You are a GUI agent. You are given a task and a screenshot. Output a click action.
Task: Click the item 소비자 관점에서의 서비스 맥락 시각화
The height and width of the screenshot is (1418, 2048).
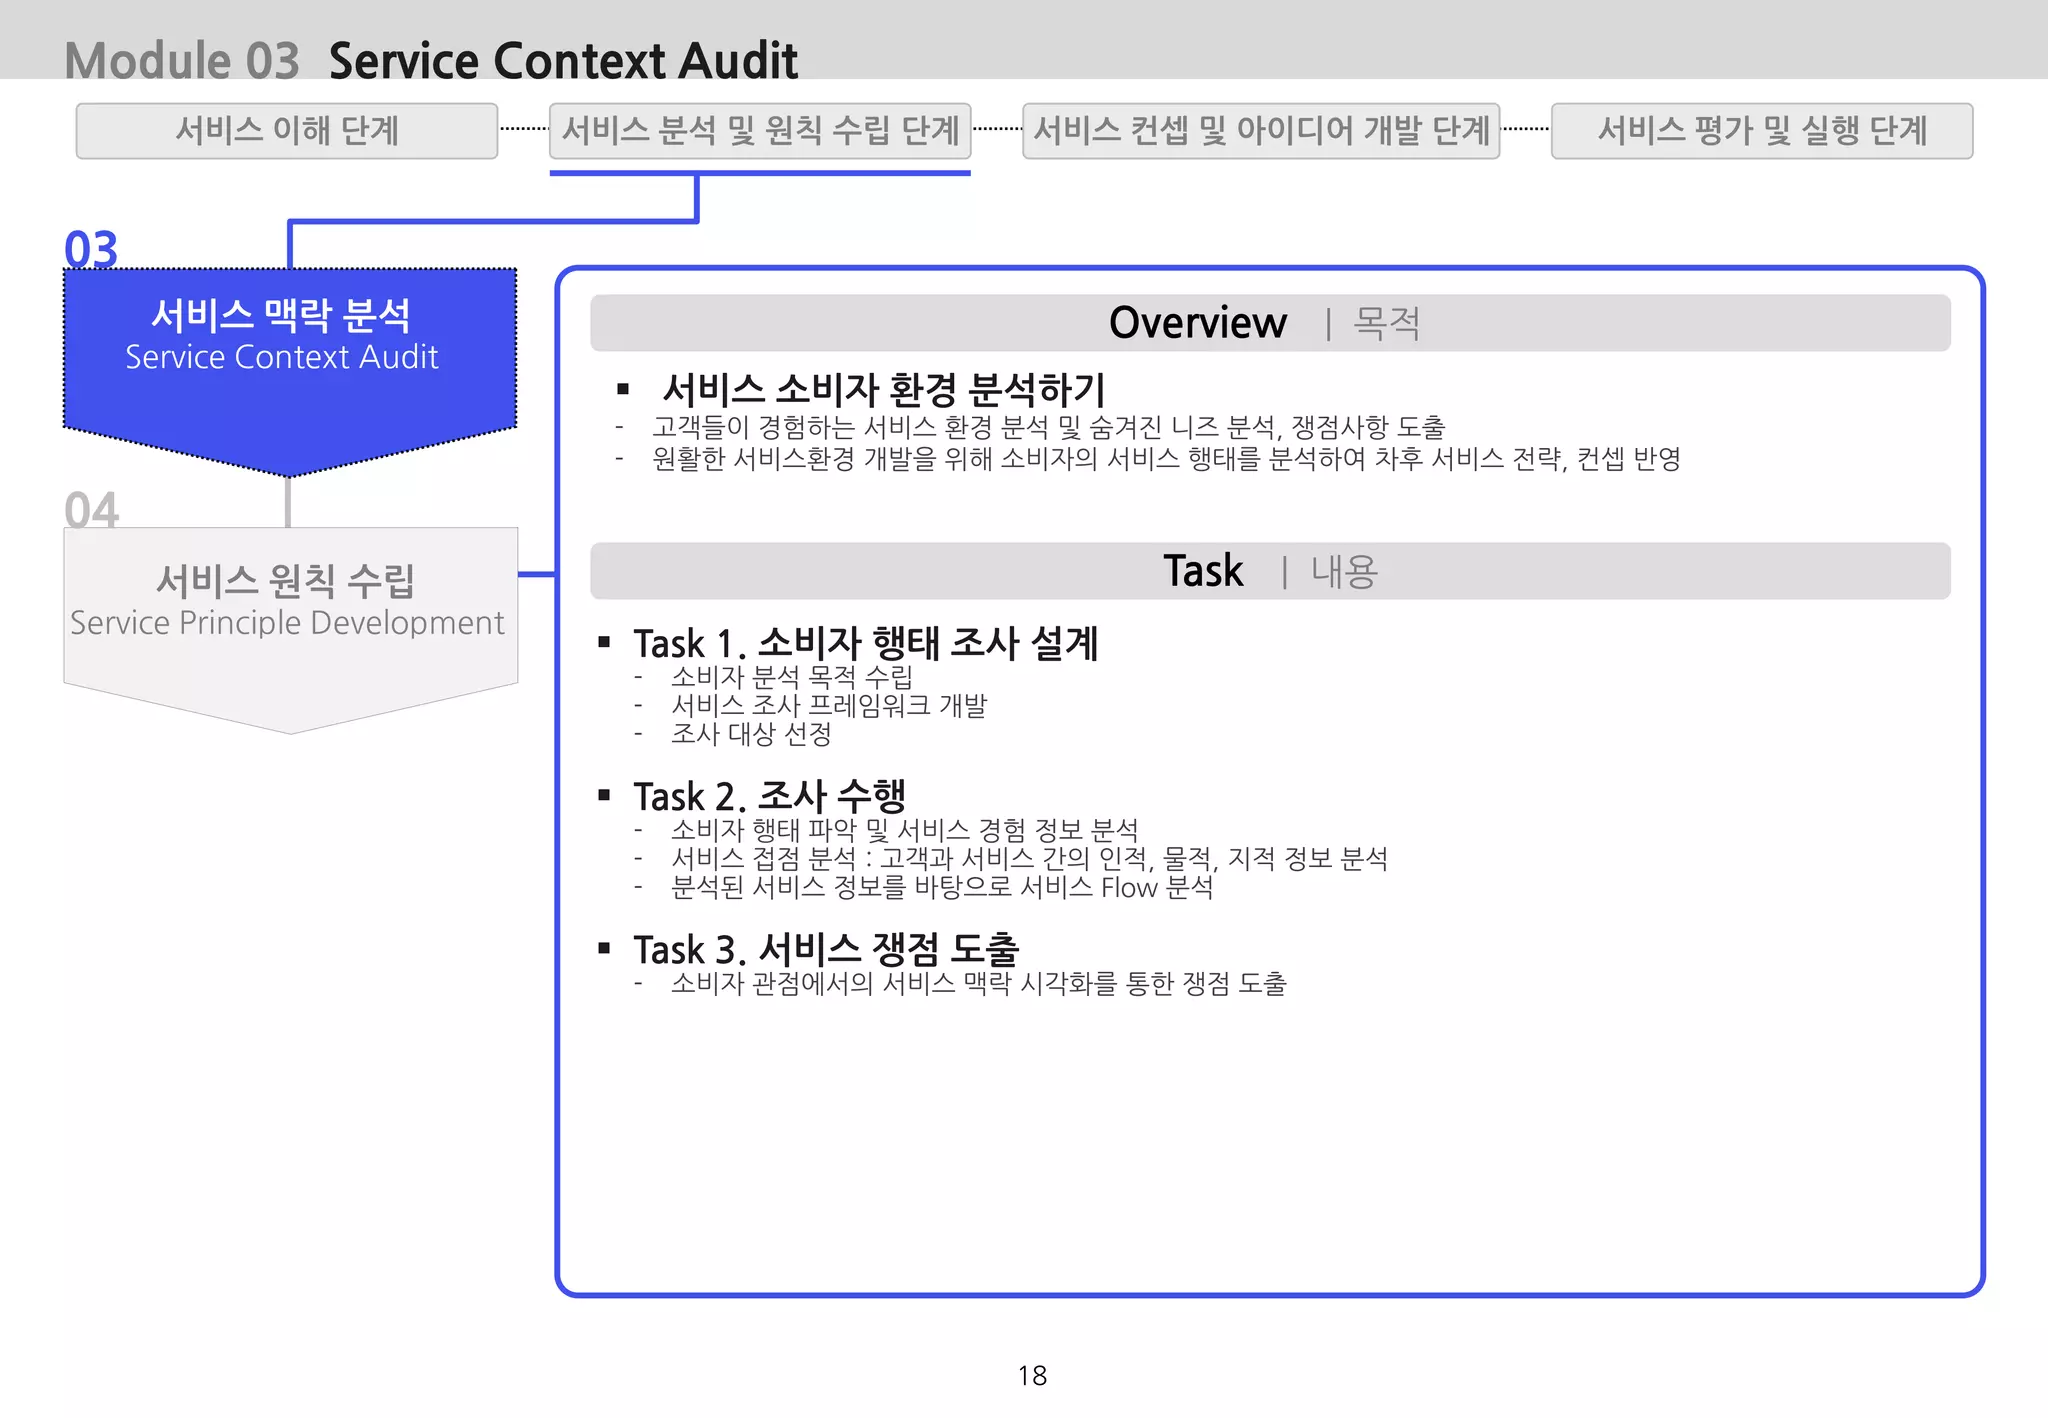click(x=979, y=983)
